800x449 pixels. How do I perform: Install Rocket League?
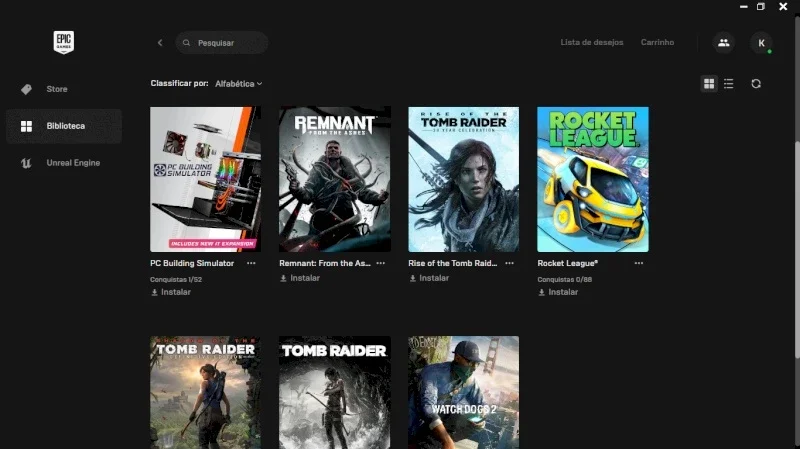[558, 292]
